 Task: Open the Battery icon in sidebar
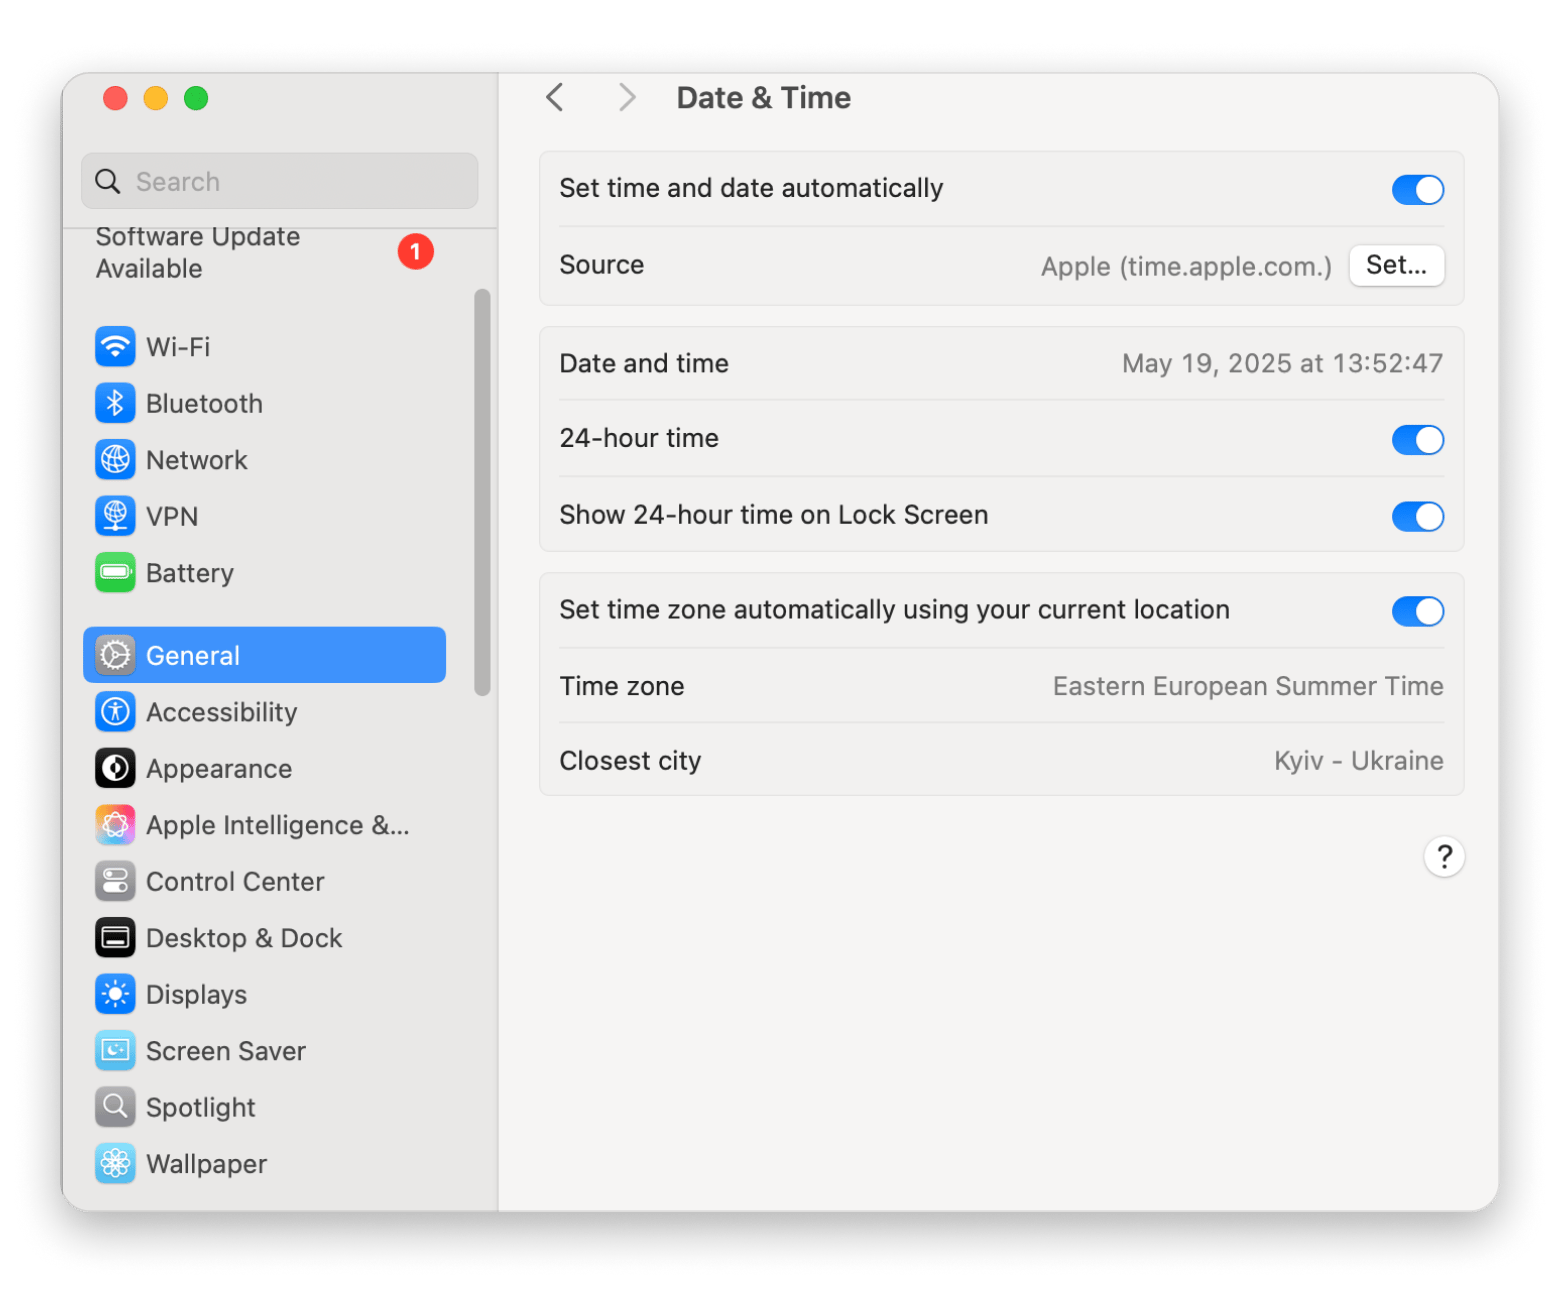(x=115, y=573)
